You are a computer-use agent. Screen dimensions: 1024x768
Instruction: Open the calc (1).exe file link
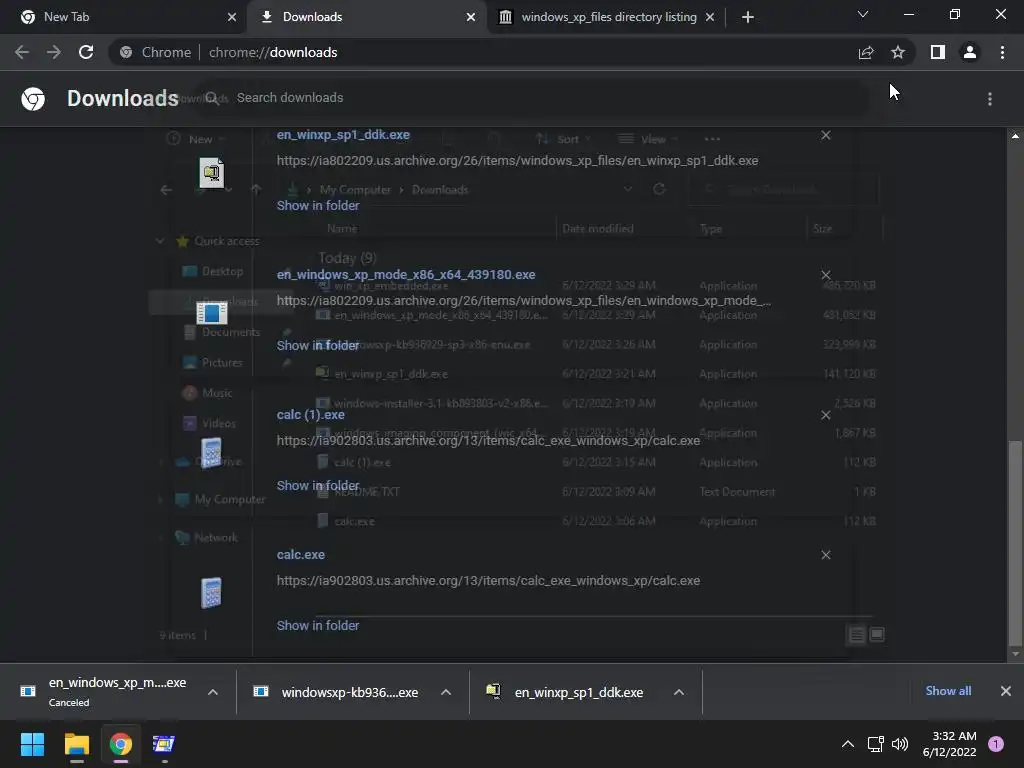click(310, 415)
